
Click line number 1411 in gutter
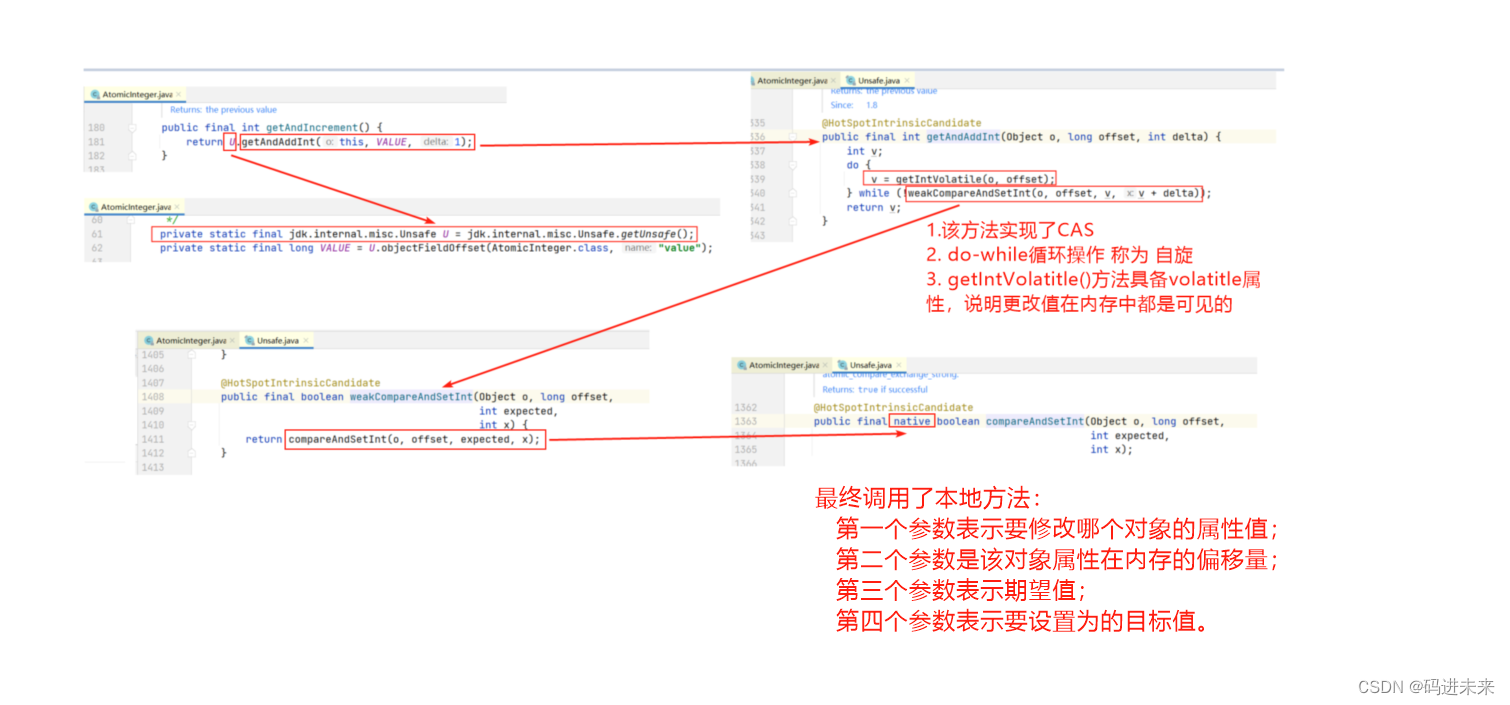[152, 439]
